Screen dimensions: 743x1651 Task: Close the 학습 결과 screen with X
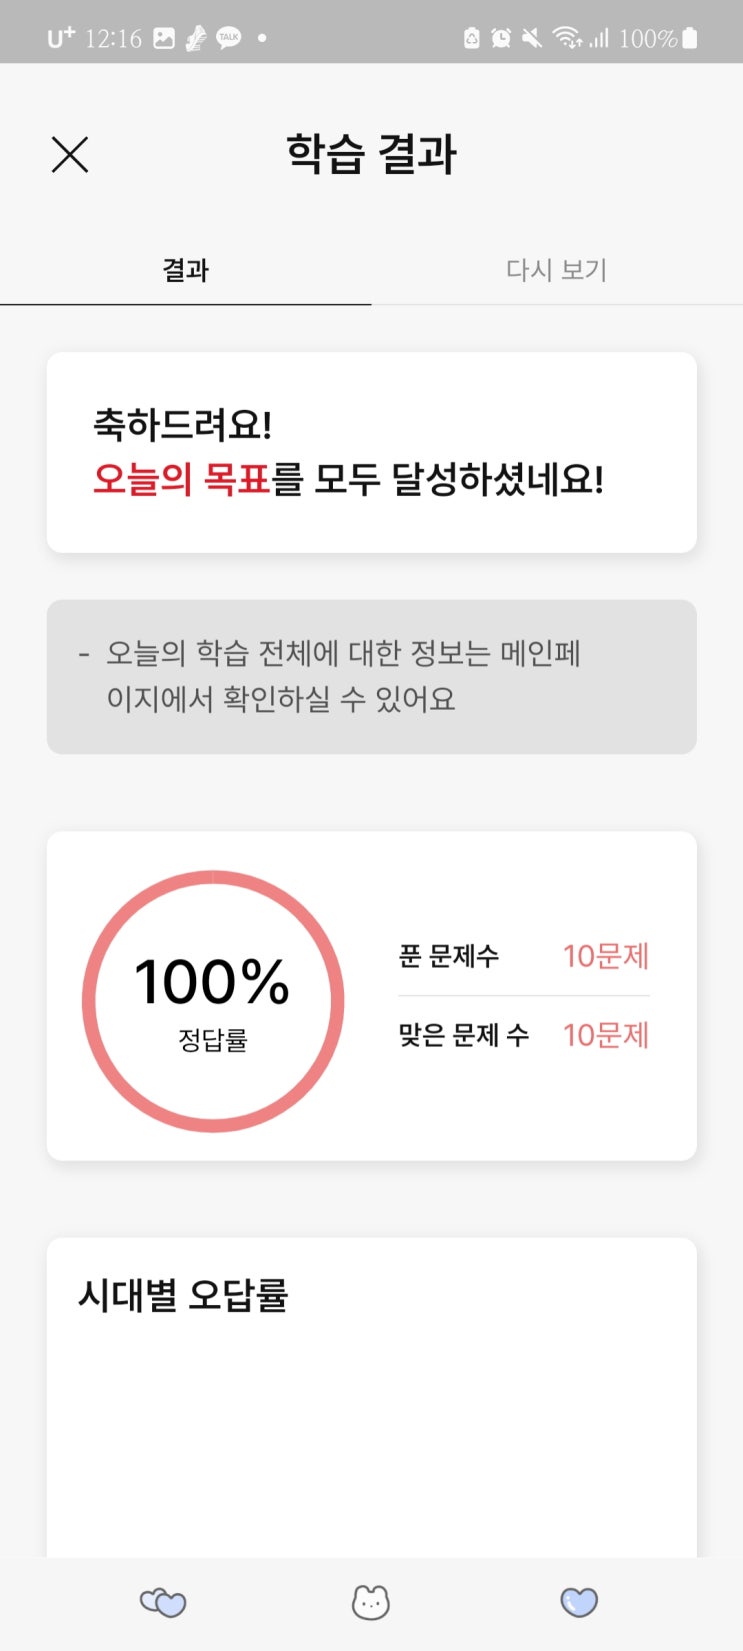[70, 155]
